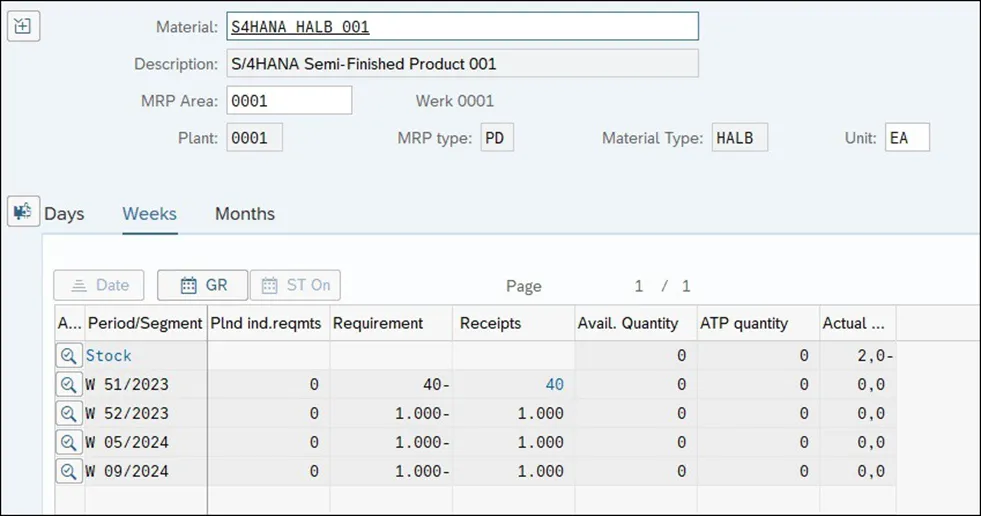This screenshot has height=516, width=981.
Task: Select the W 51/2023 period cell
Action: (x=145, y=385)
